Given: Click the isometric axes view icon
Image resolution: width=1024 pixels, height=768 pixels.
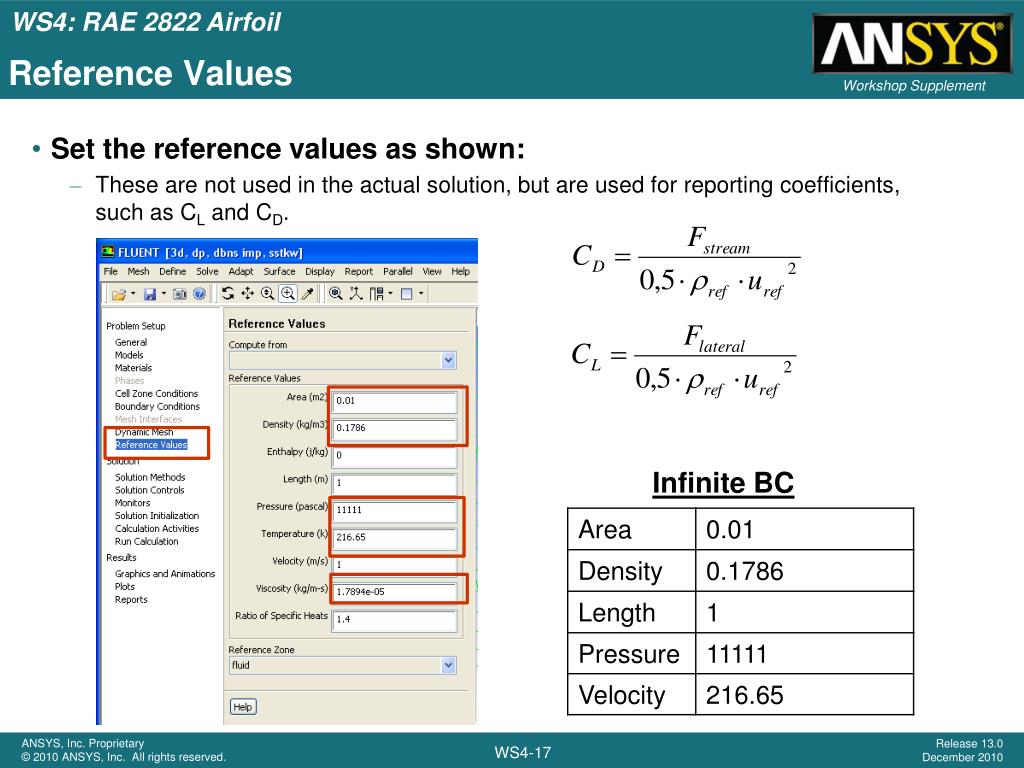Looking at the screenshot, I should coord(355,293).
